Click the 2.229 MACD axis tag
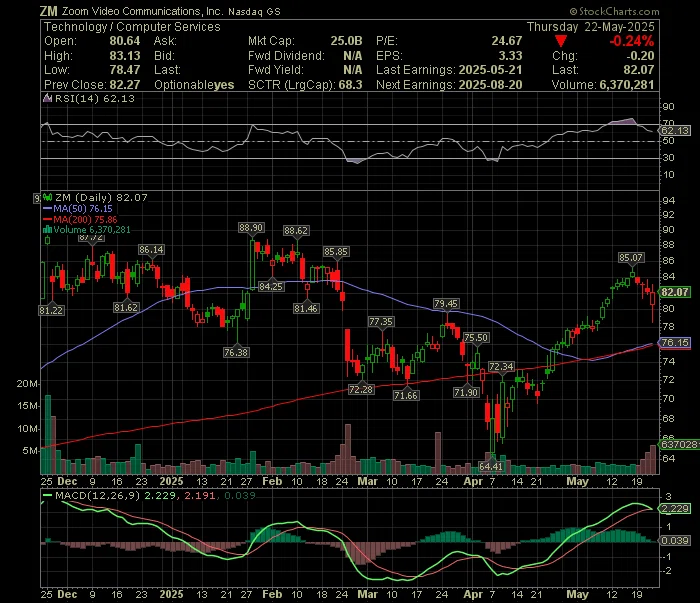Image resolution: width=700 pixels, height=603 pixels. [675, 509]
